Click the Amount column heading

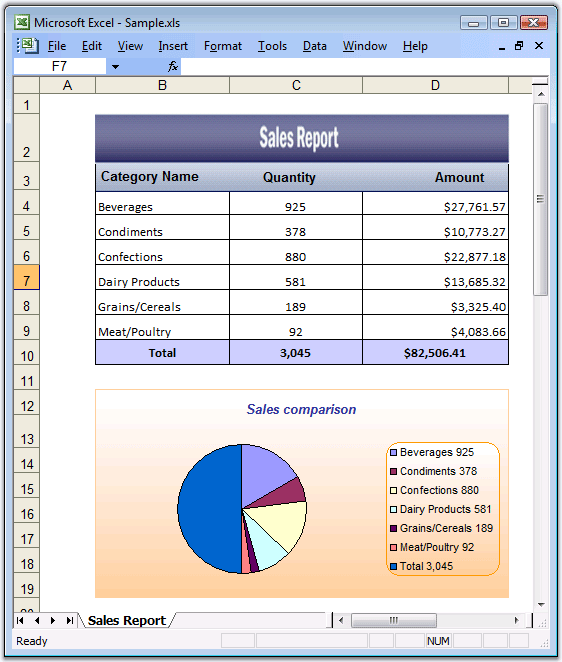coord(459,177)
